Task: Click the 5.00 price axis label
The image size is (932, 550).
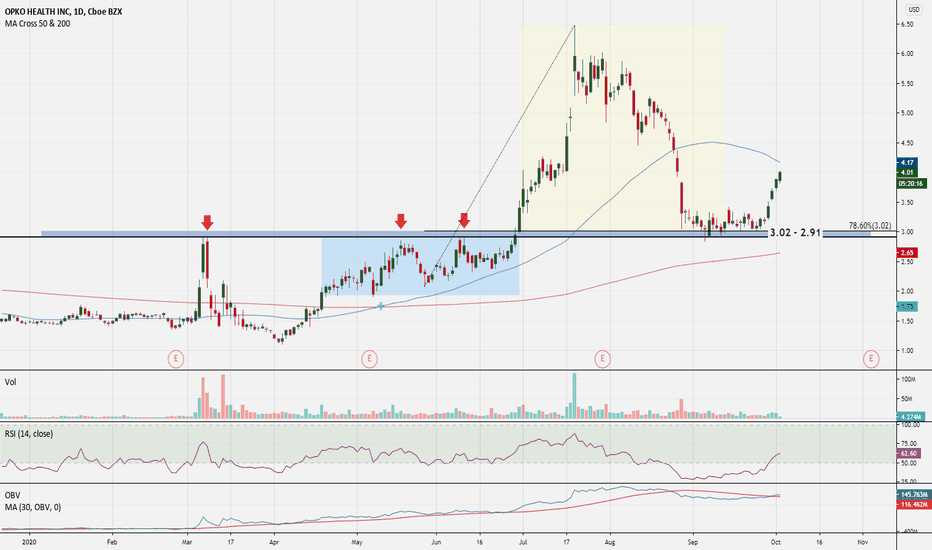Action: pyautogui.click(x=907, y=113)
